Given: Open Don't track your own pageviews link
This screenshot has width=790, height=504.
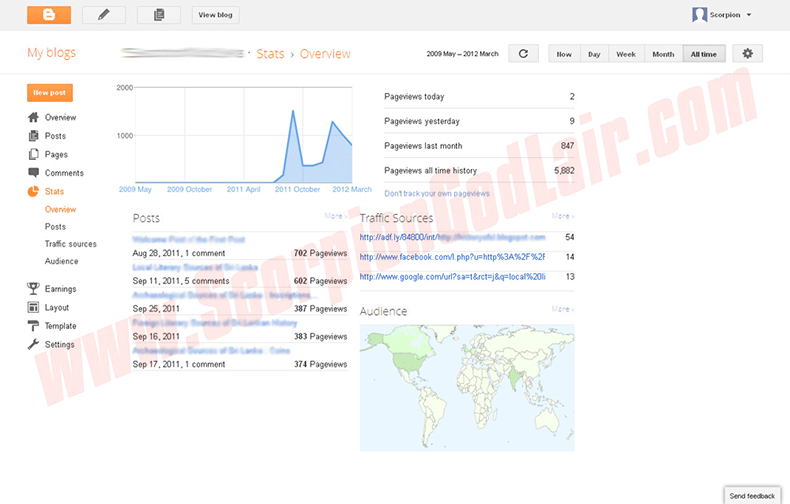Looking at the screenshot, I should [x=437, y=194].
